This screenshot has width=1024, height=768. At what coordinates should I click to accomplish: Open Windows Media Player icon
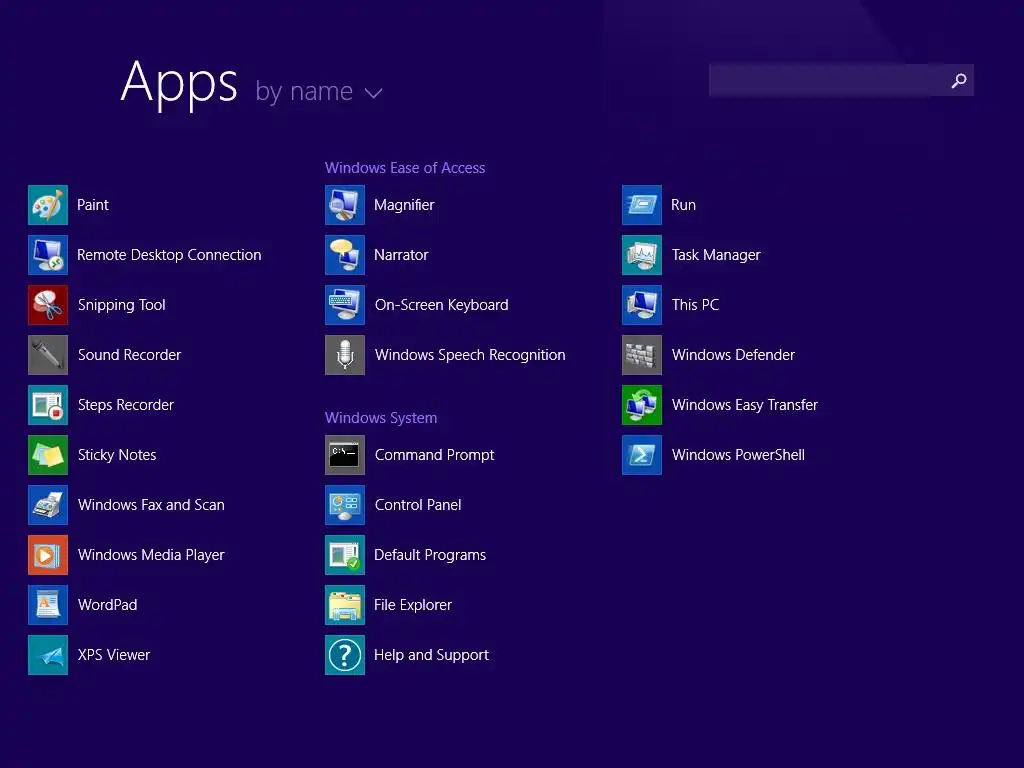(x=48, y=555)
